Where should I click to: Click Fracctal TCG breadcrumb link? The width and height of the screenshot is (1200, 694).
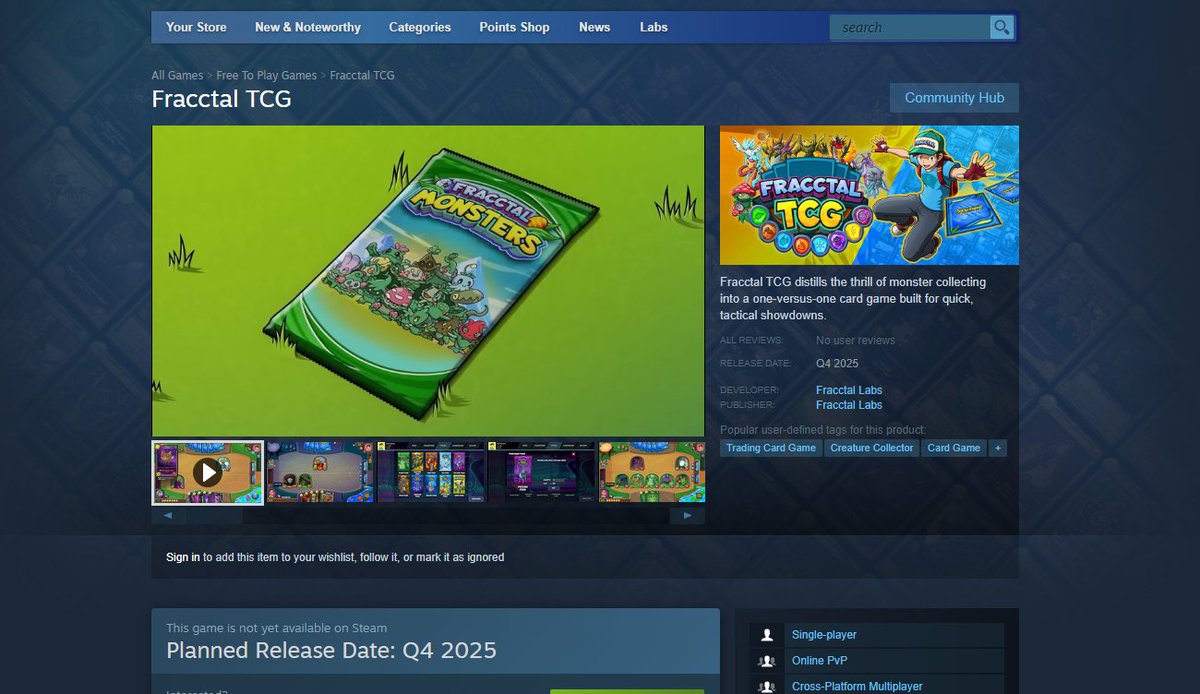[362, 76]
